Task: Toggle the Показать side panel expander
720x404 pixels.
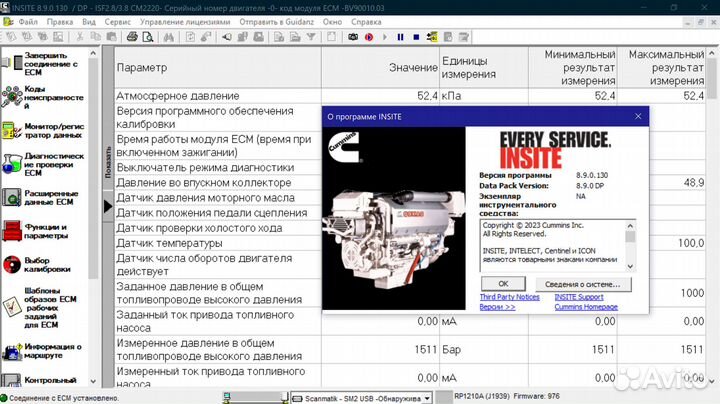Action: click(107, 165)
